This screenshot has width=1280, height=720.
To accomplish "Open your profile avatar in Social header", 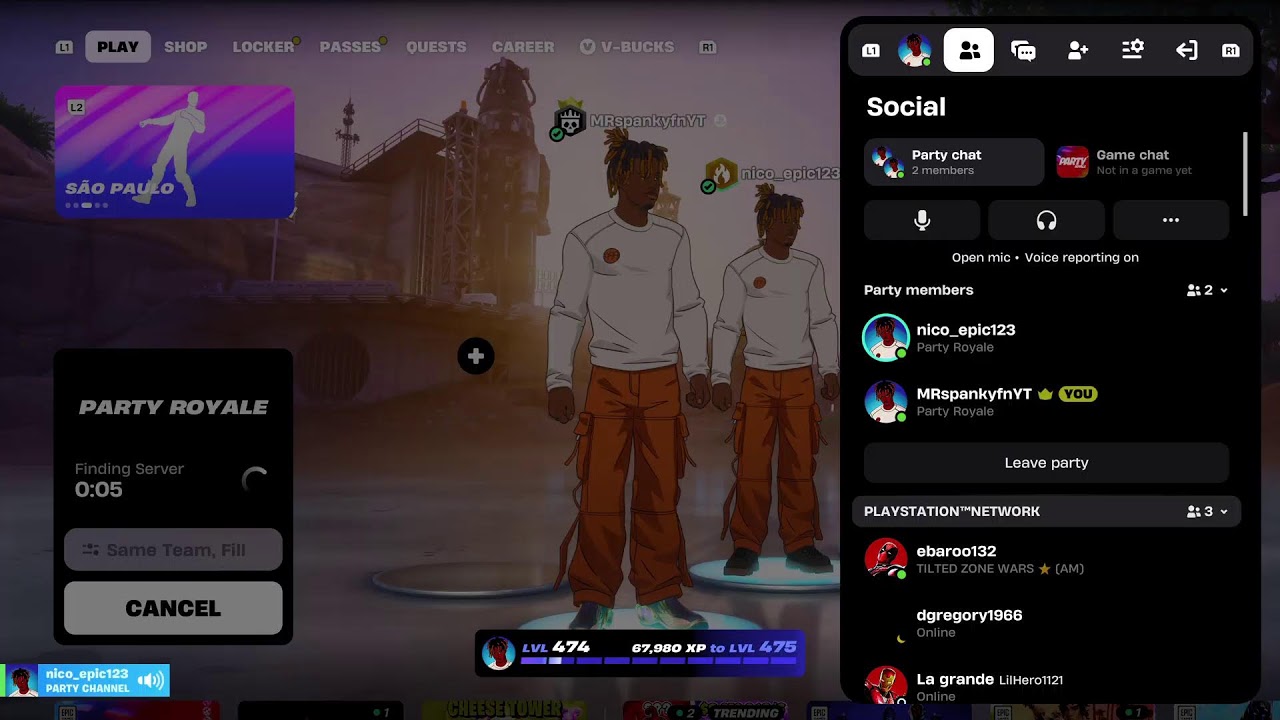I will coord(915,50).
